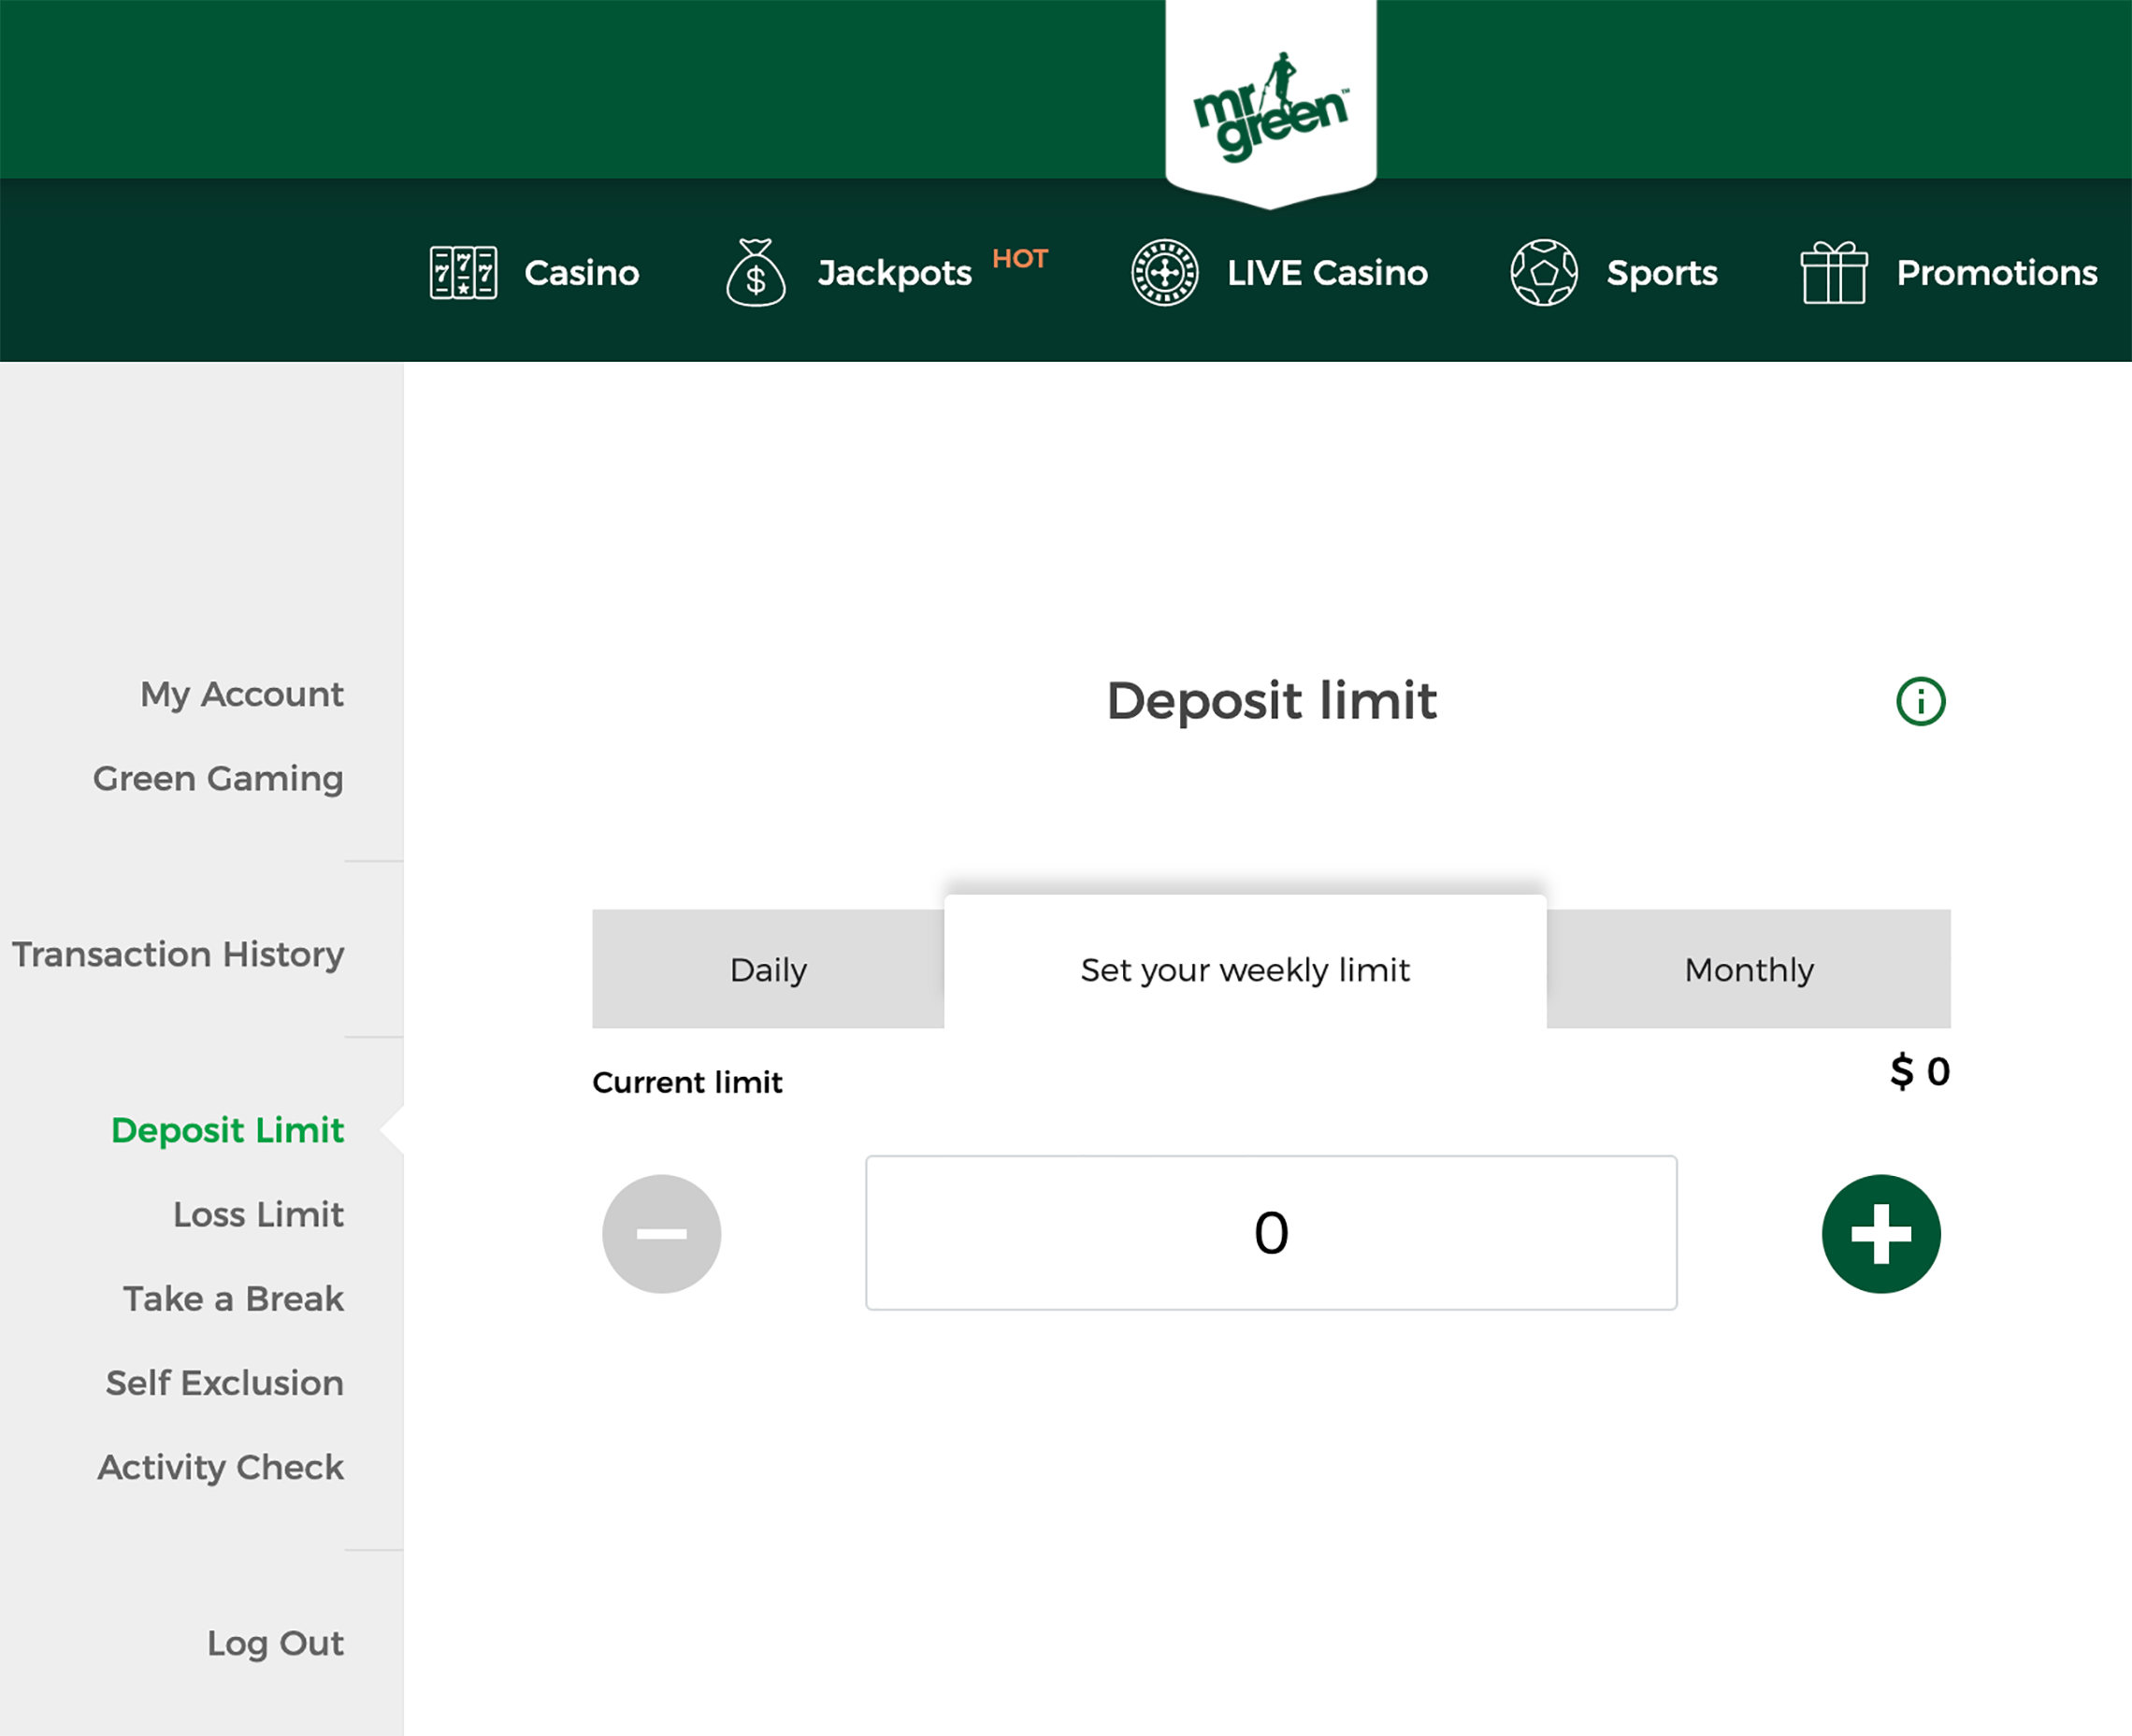This screenshot has height=1736, width=2132.
Task: Click the gift box Promotions icon
Action: (1833, 272)
